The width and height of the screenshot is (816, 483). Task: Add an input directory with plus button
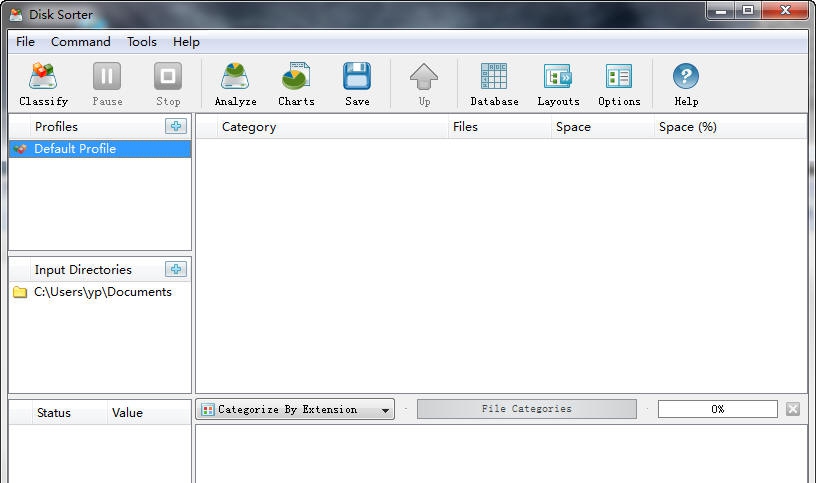(176, 269)
